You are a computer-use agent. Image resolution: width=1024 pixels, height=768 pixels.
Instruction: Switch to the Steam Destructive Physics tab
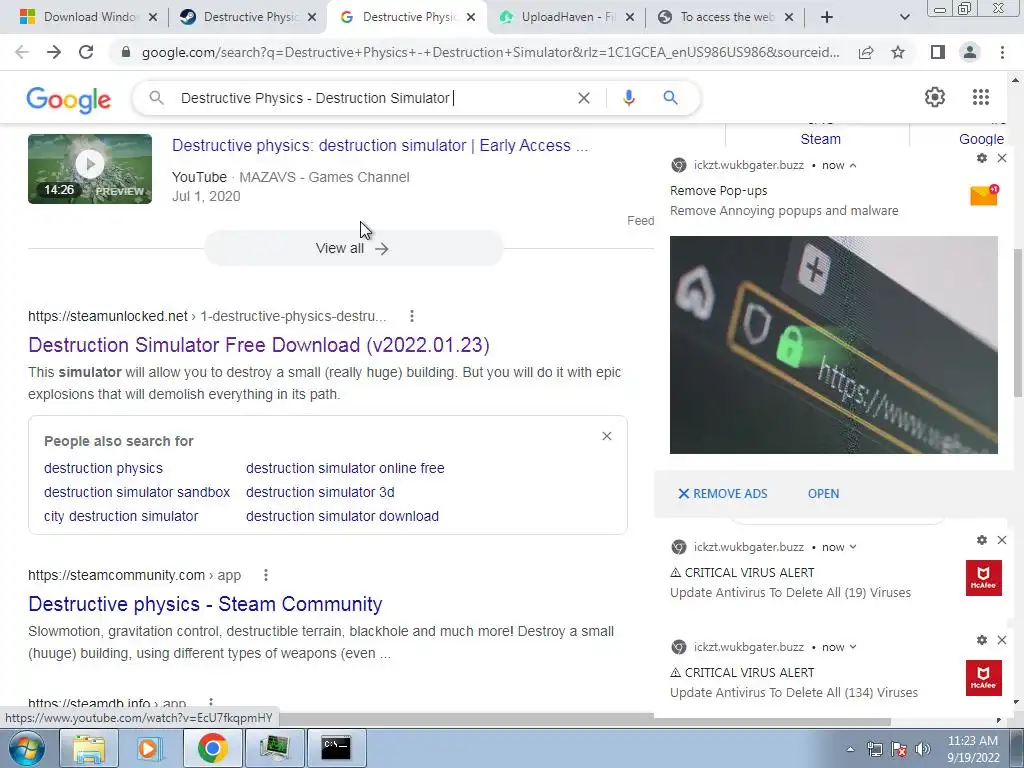point(248,18)
